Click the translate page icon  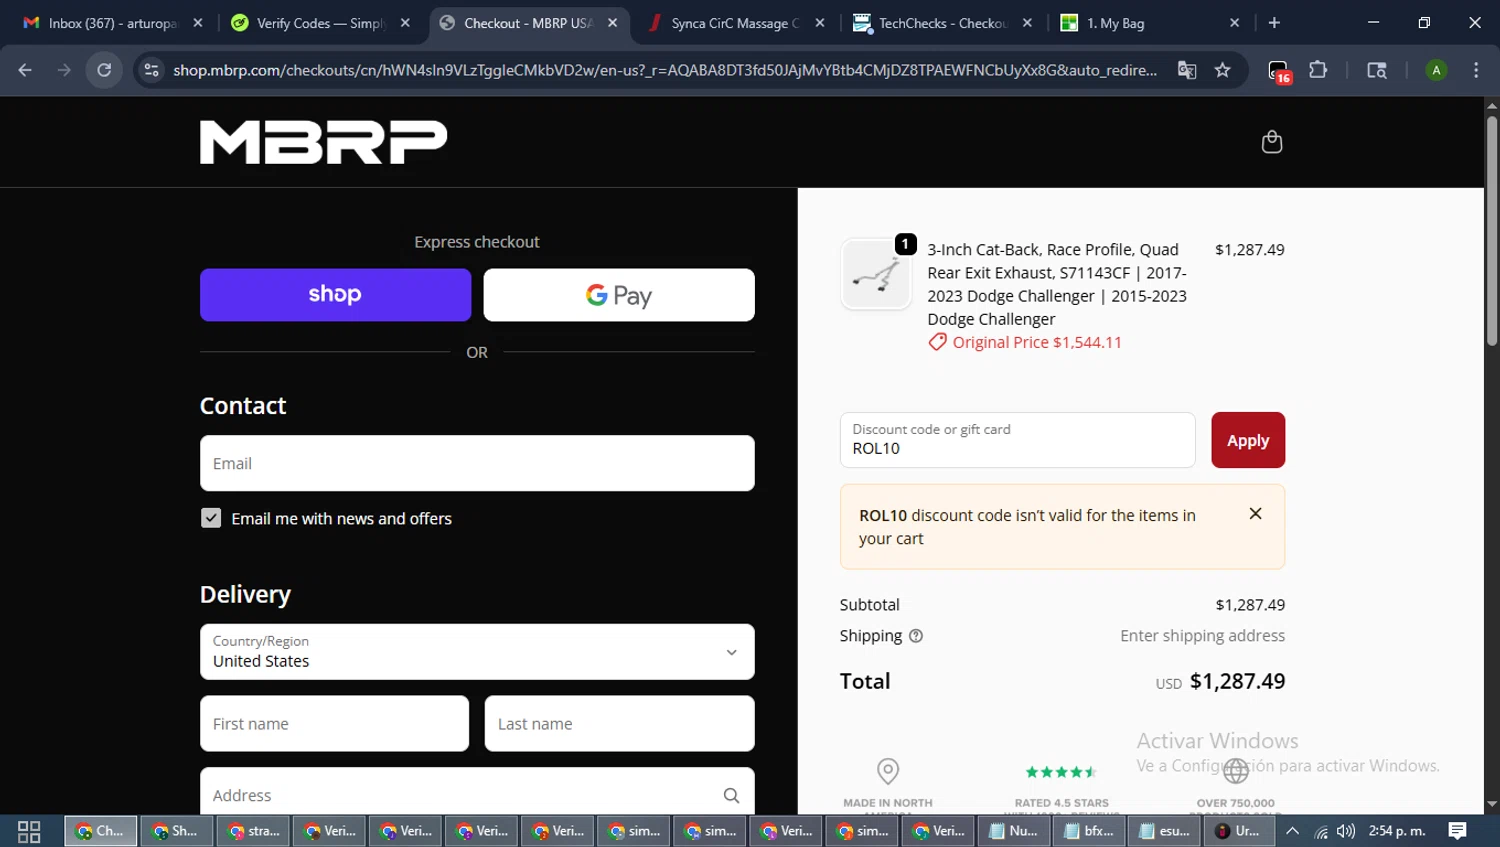coord(1187,70)
